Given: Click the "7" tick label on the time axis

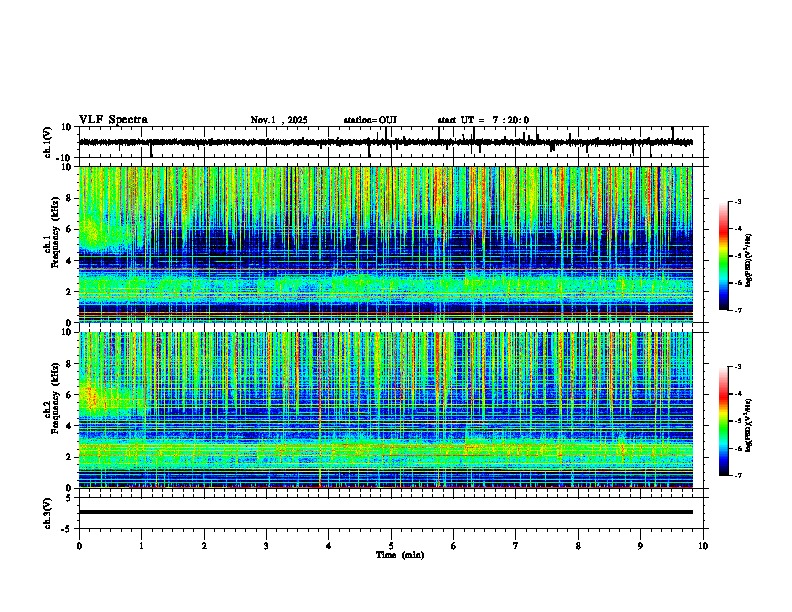Looking at the screenshot, I should tap(516, 546).
